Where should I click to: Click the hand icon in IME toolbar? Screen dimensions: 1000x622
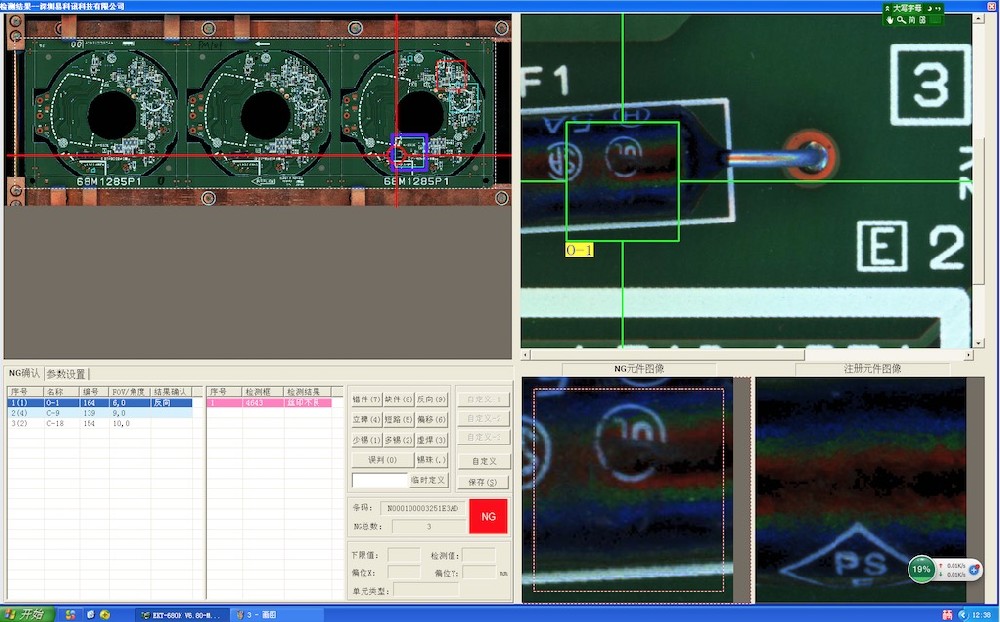(x=890, y=20)
